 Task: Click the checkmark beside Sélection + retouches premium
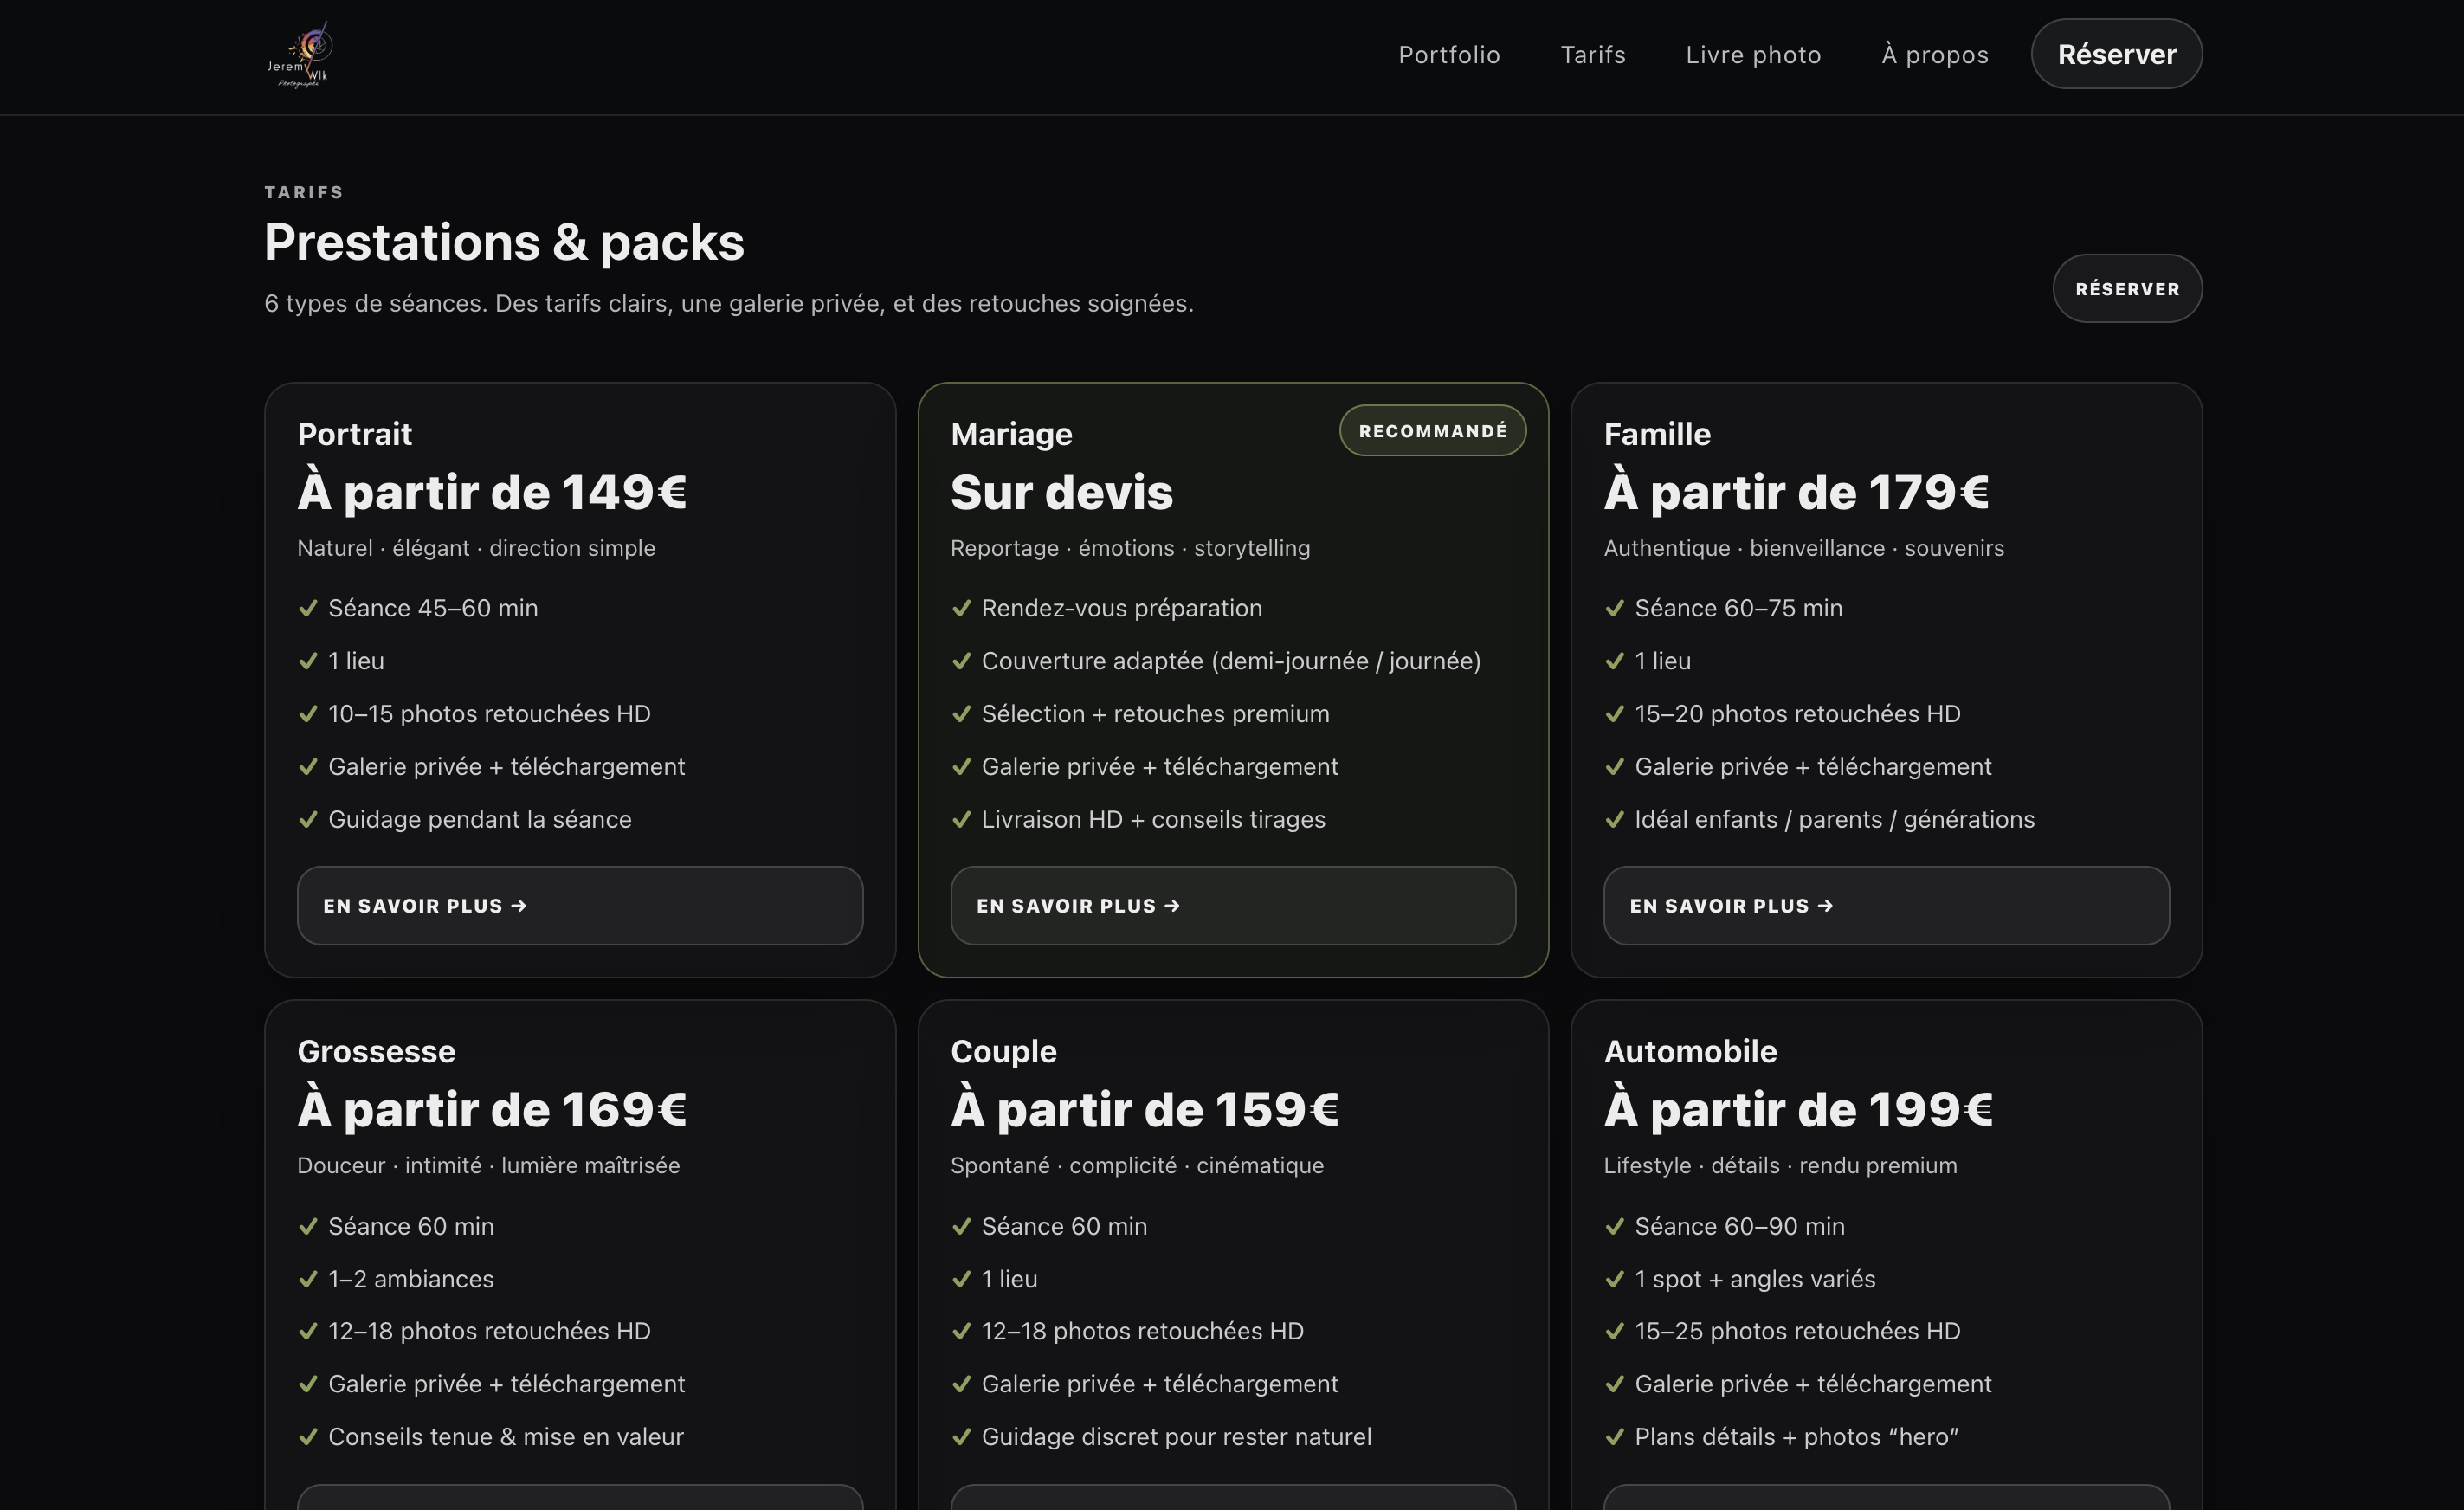click(x=961, y=714)
